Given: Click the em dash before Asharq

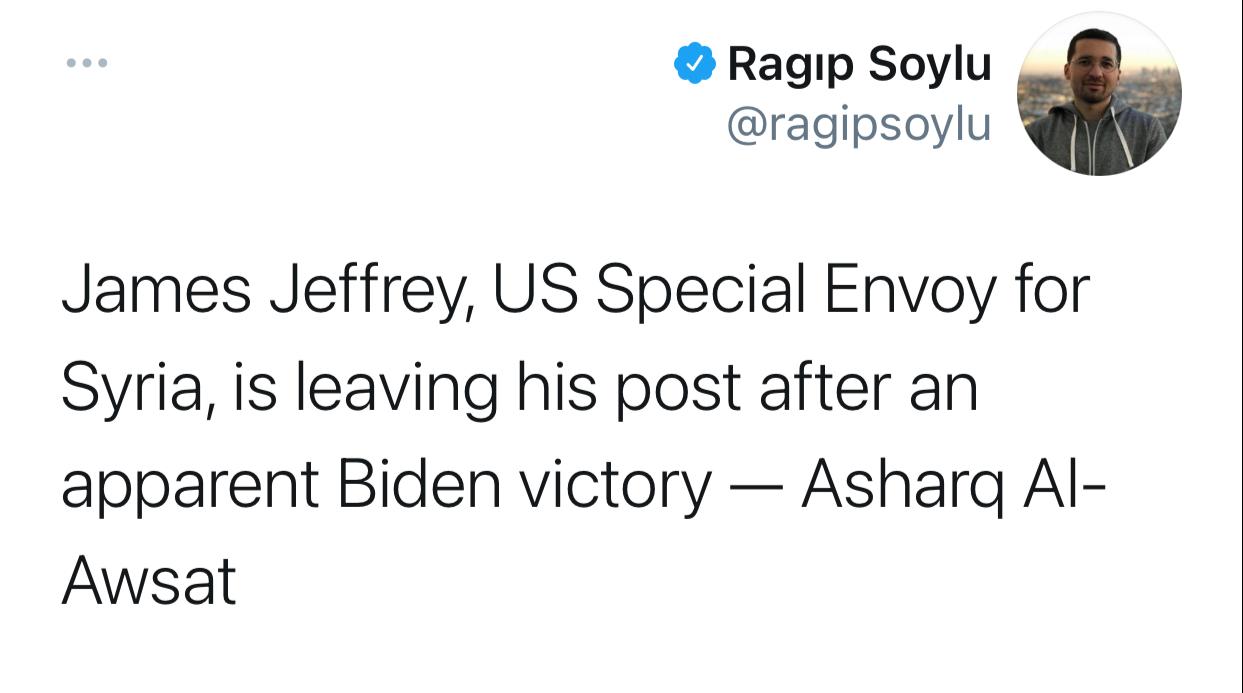Looking at the screenshot, I should point(758,486).
